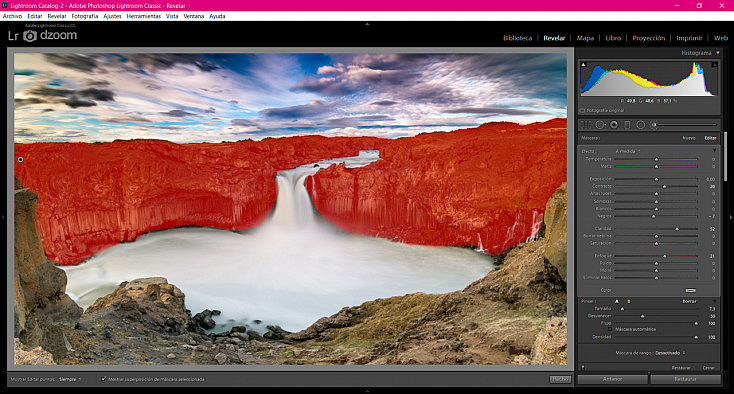
Task: Toggle highlight clipping indicator in histogram
Action: (x=714, y=65)
